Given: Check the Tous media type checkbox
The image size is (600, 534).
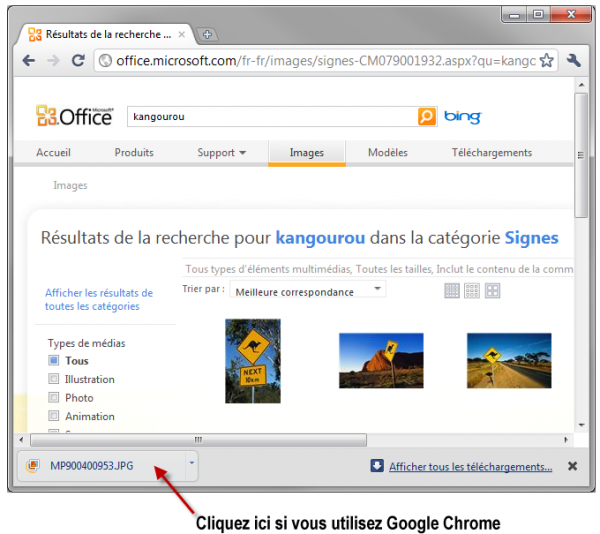Looking at the screenshot, I should coord(54,360).
